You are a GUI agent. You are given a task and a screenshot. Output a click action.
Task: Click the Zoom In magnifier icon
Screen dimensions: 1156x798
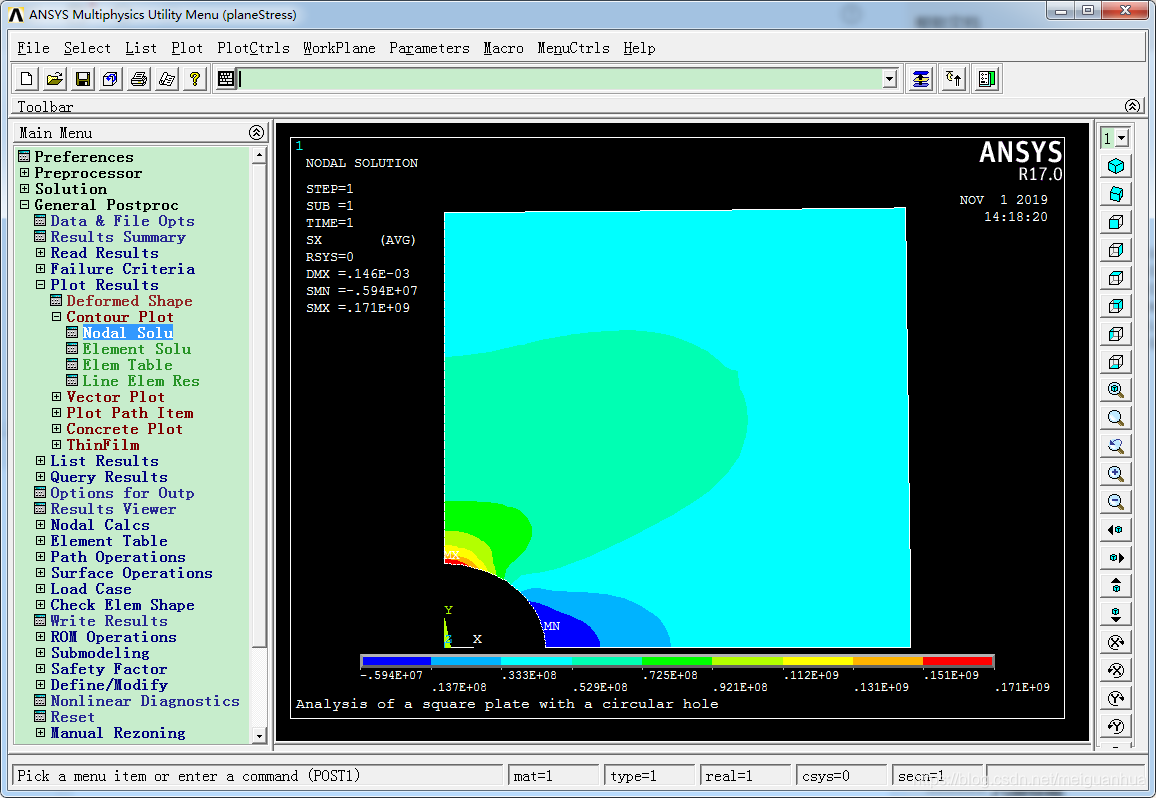[x=1116, y=474]
